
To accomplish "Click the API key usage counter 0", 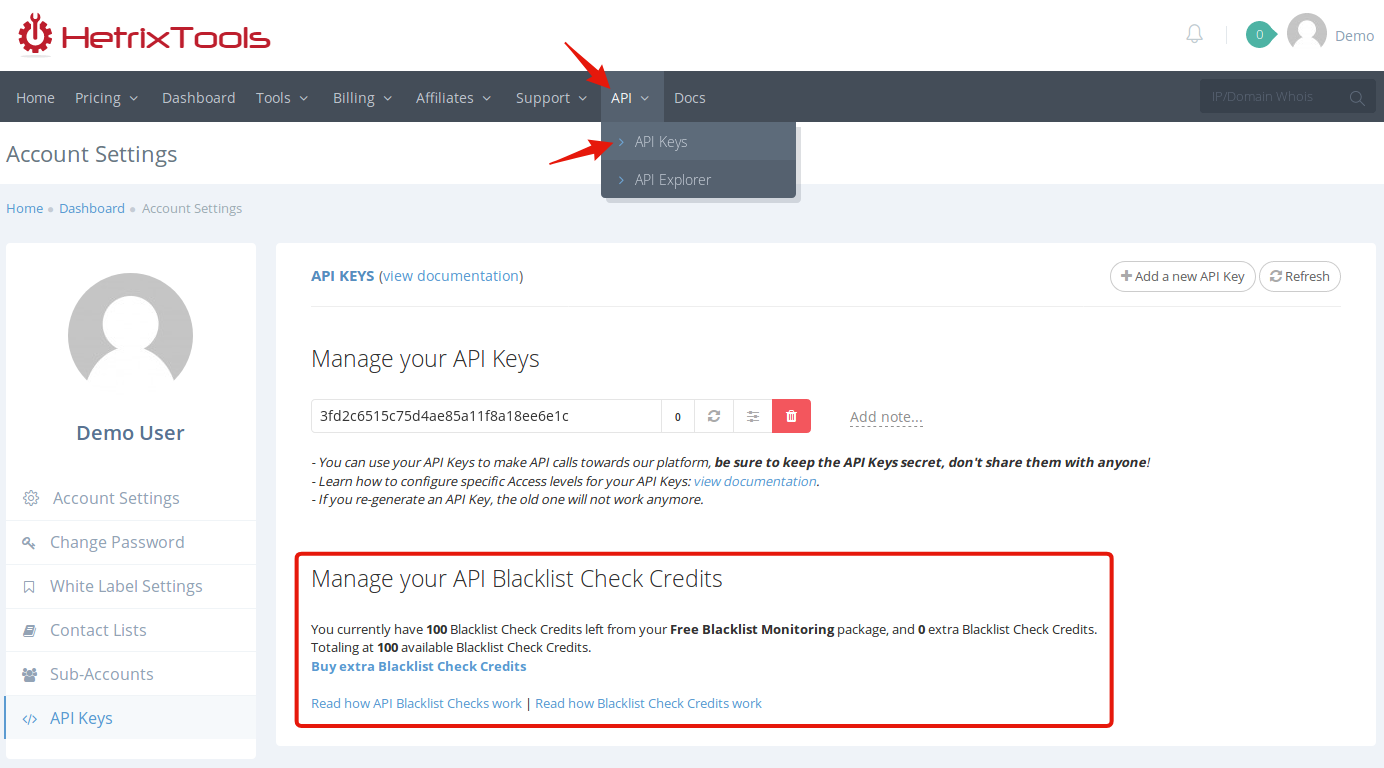I will 678,416.
